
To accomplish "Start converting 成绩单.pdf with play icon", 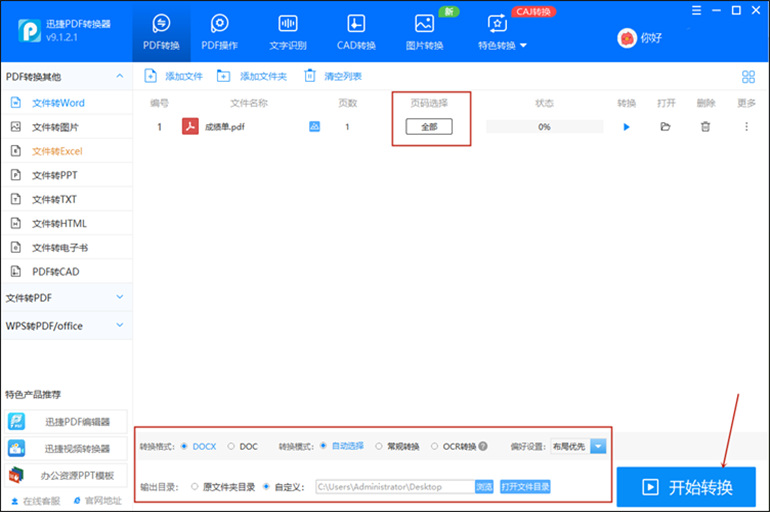I will coord(626,127).
